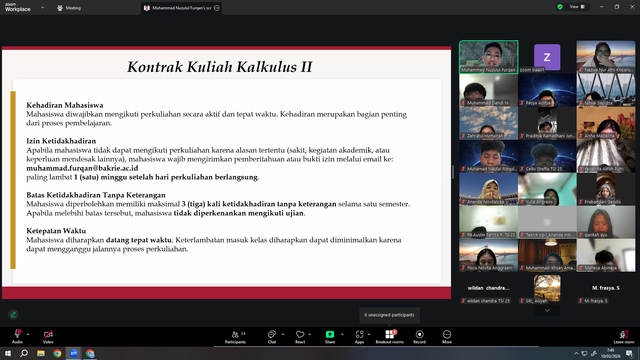Click the Zoom taskbar icon
This screenshot has width=640, height=360.
click(74, 353)
